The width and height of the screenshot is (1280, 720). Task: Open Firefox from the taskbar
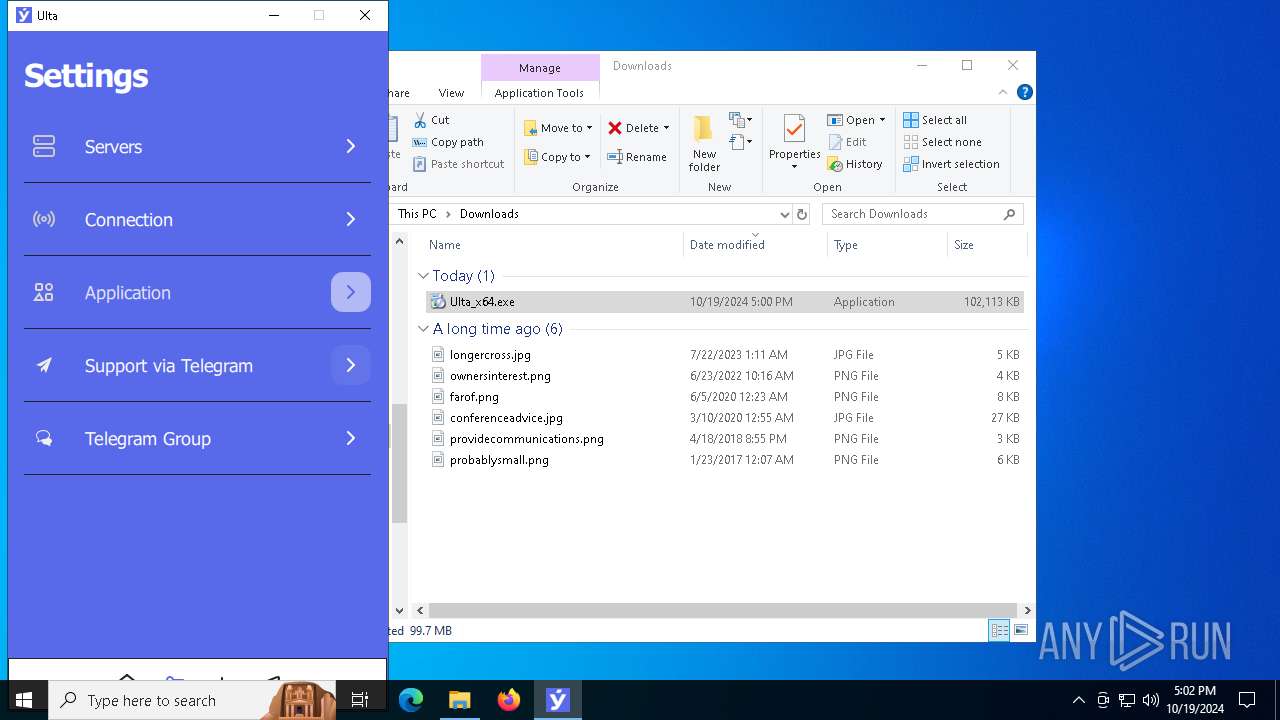click(x=509, y=700)
